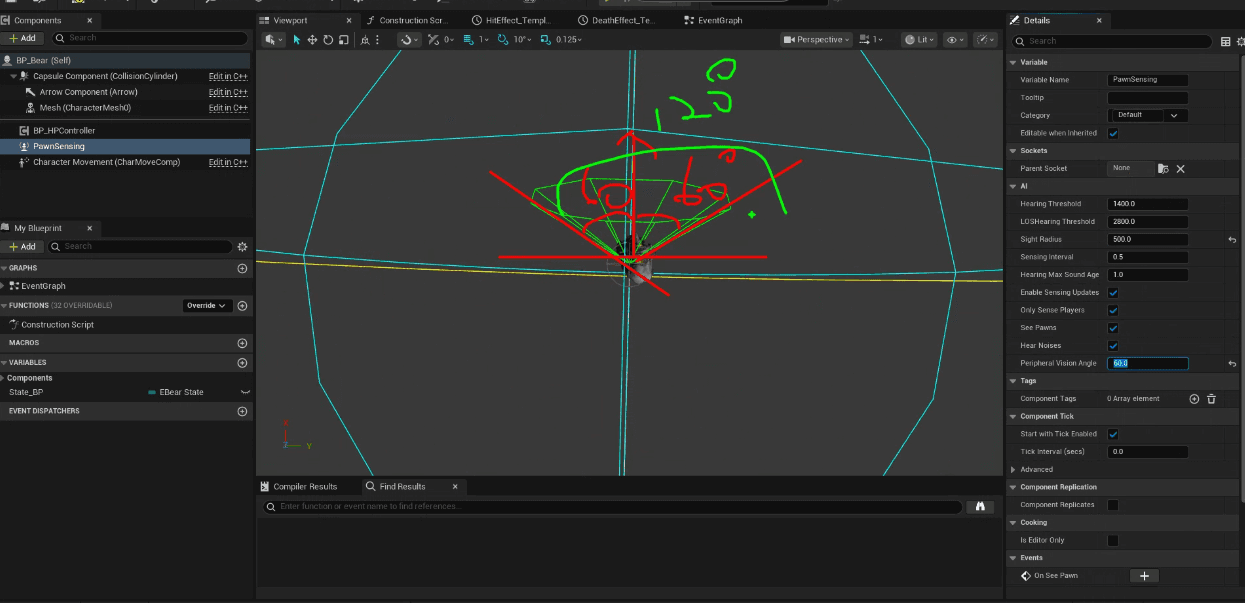
Task: Click closed-eye visibility icon for State_BP variable
Action: pos(244,392)
